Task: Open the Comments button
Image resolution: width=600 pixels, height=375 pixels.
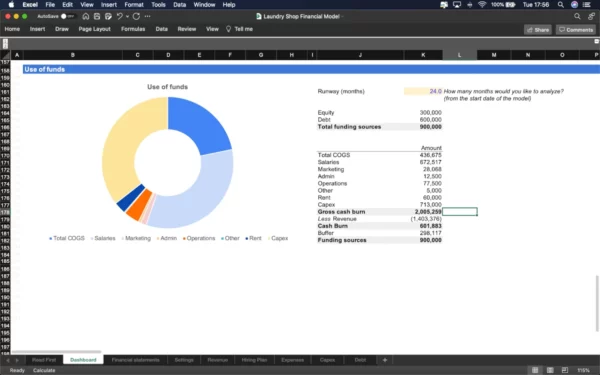Action: tap(576, 30)
